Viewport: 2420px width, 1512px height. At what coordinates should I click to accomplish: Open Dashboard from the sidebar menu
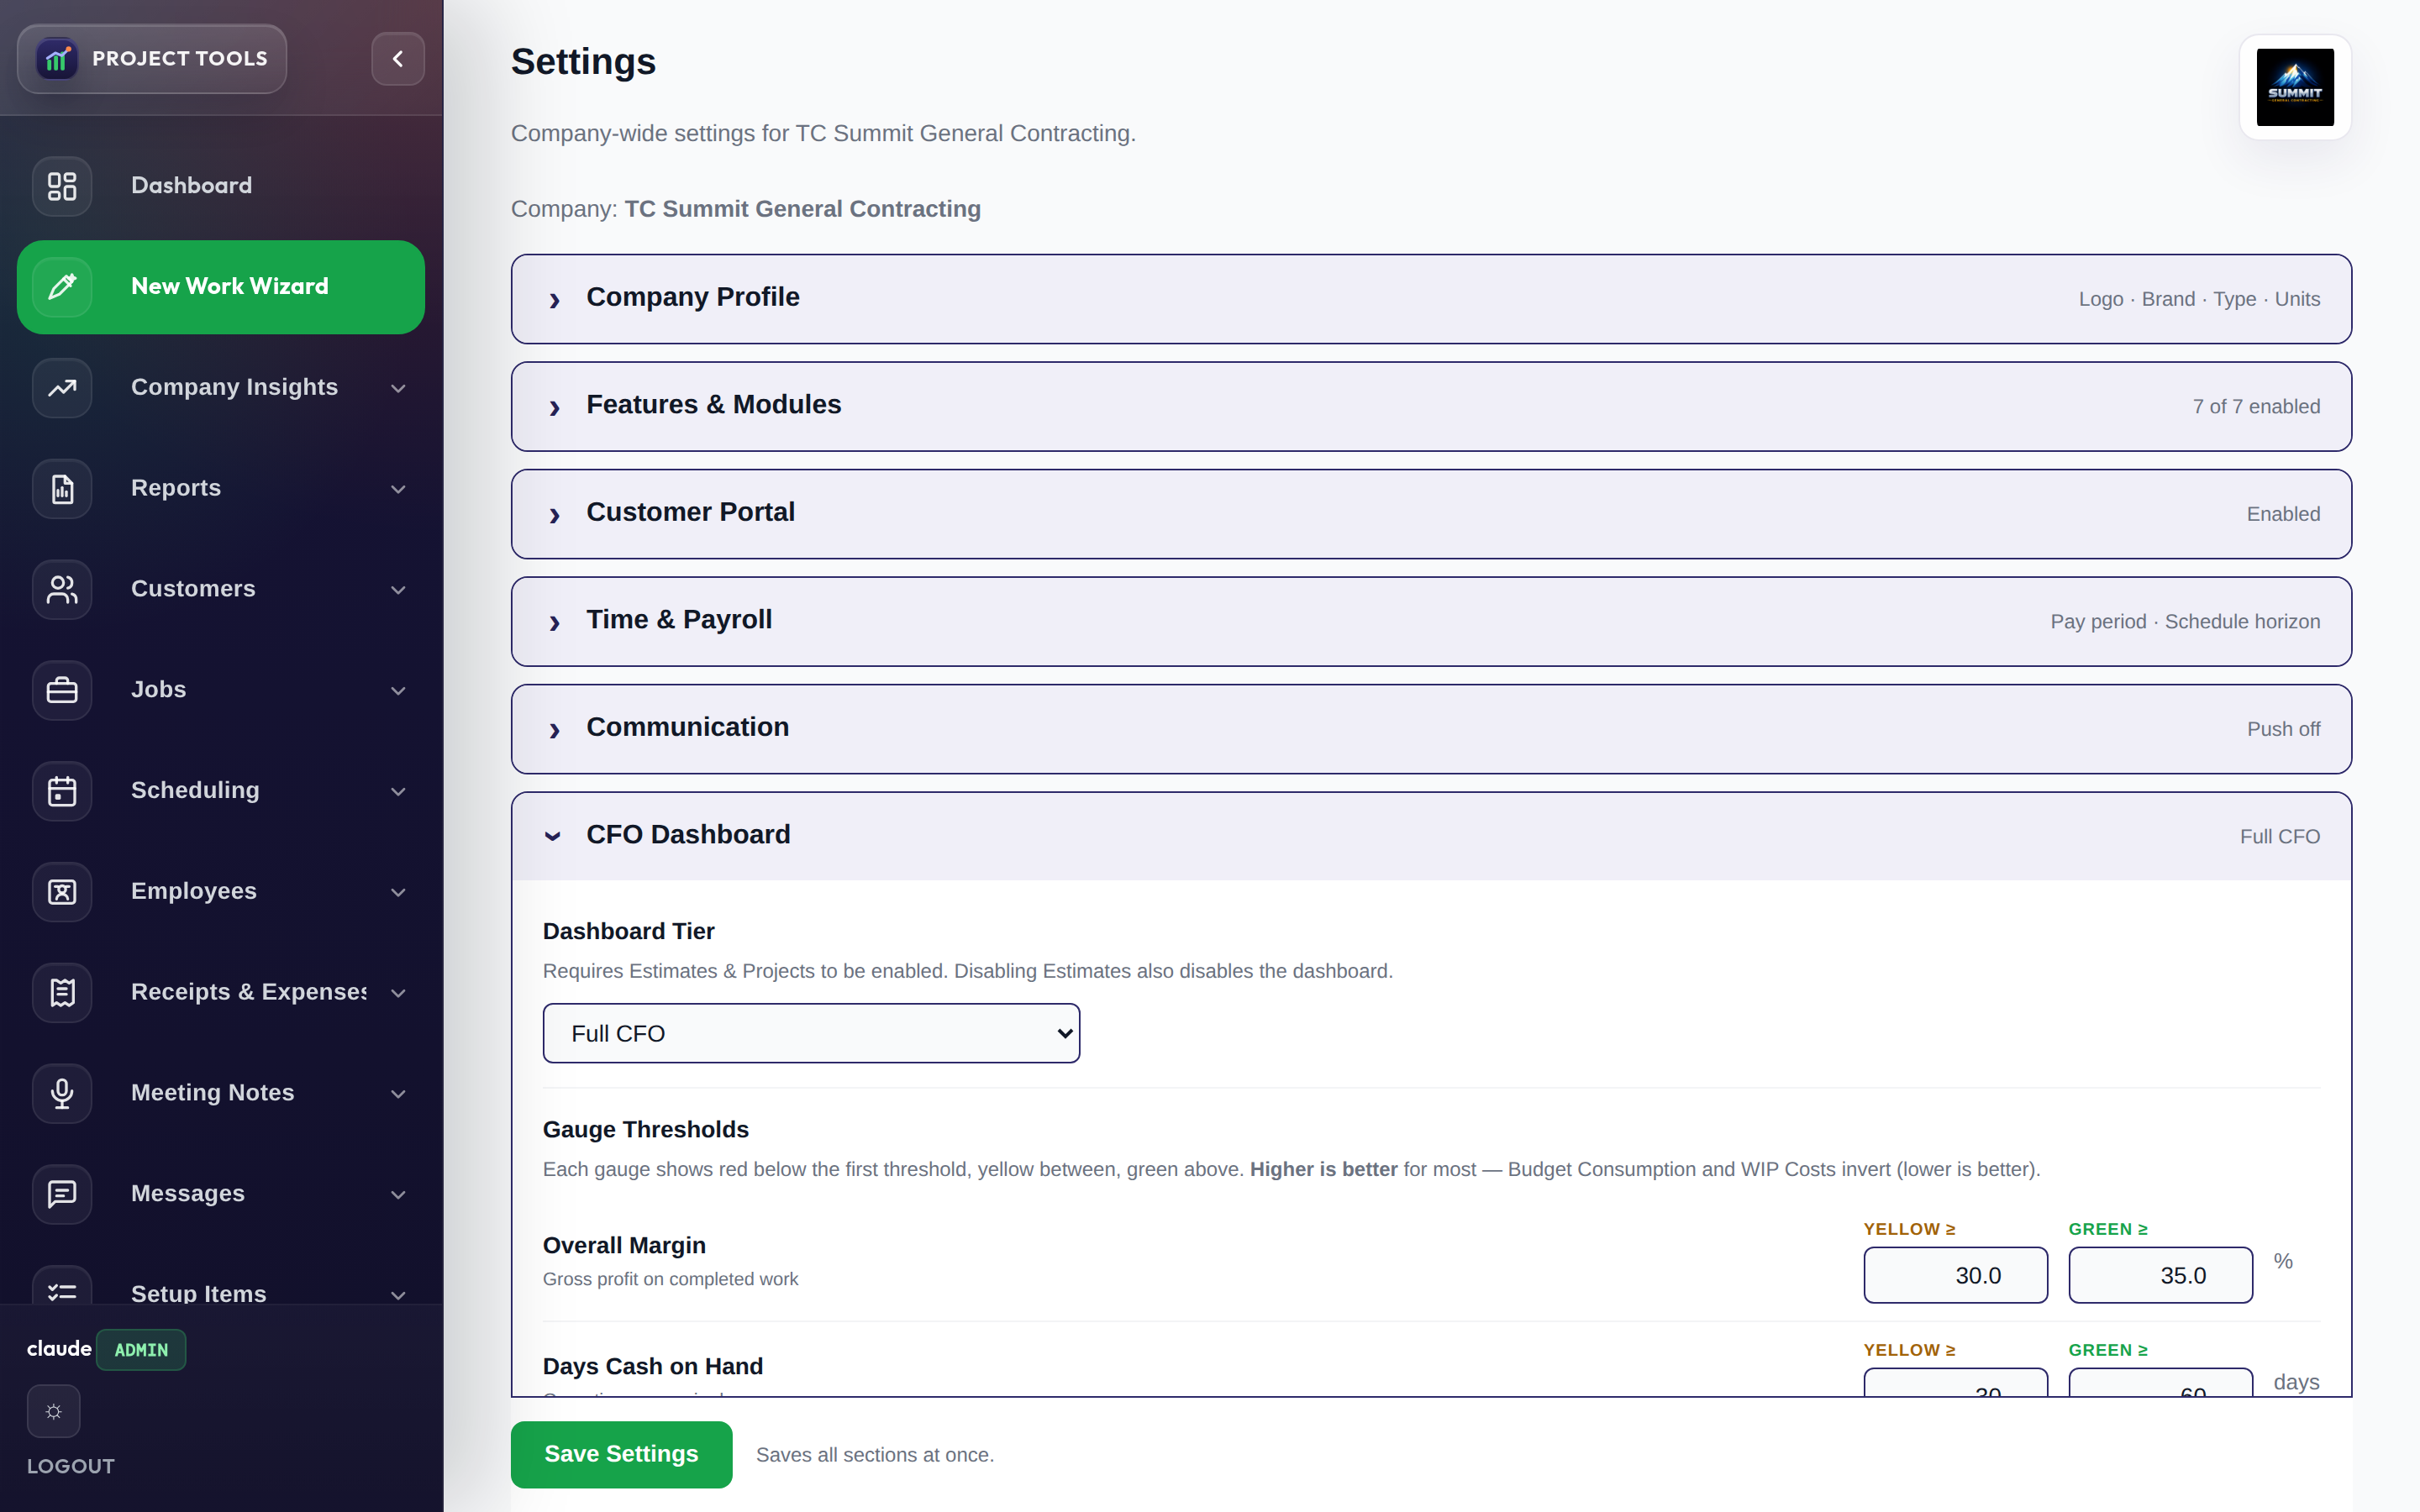tap(221, 186)
